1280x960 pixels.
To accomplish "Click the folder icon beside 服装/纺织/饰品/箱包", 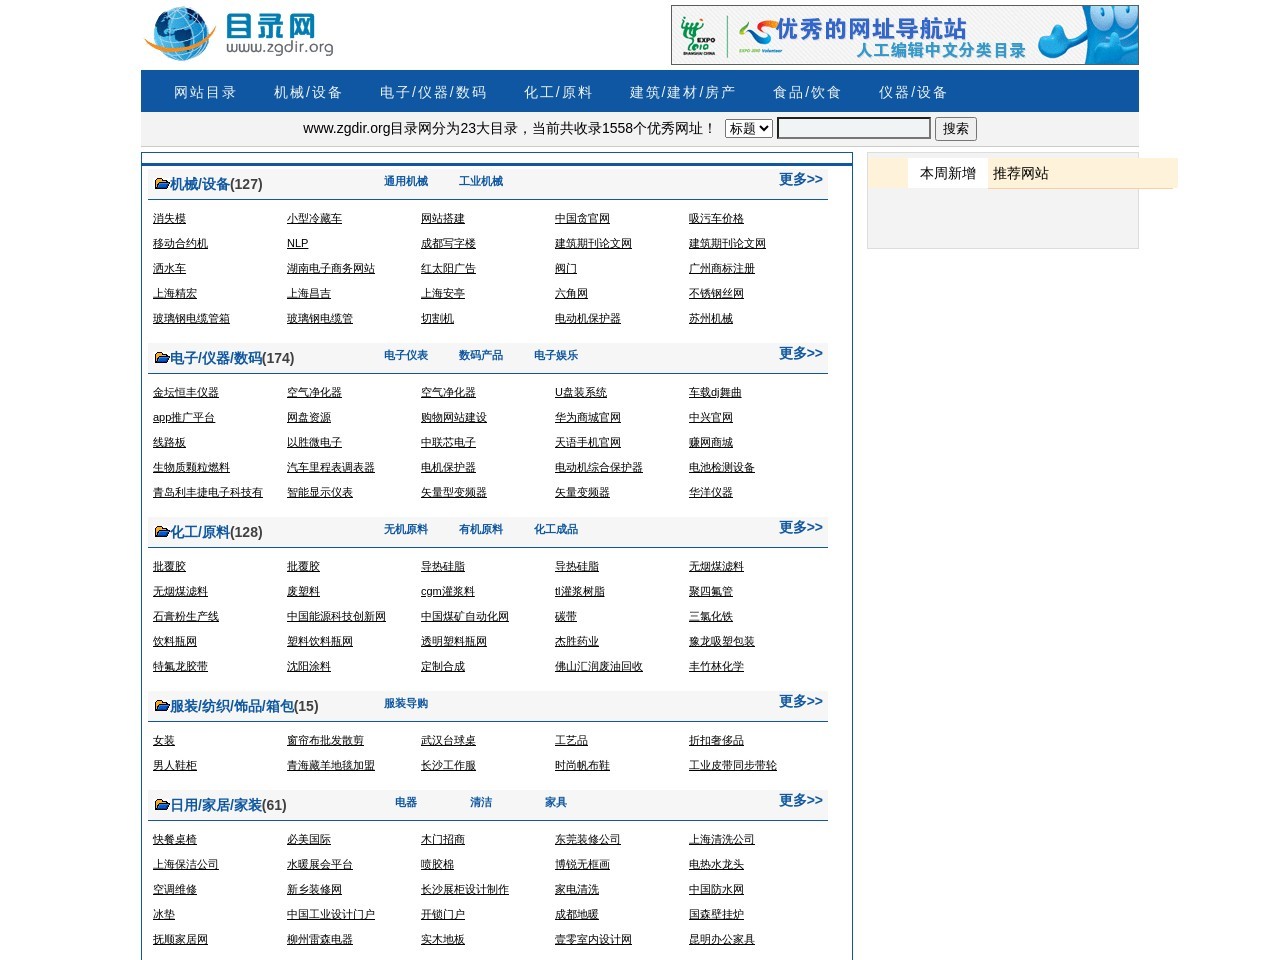I will (162, 705).
